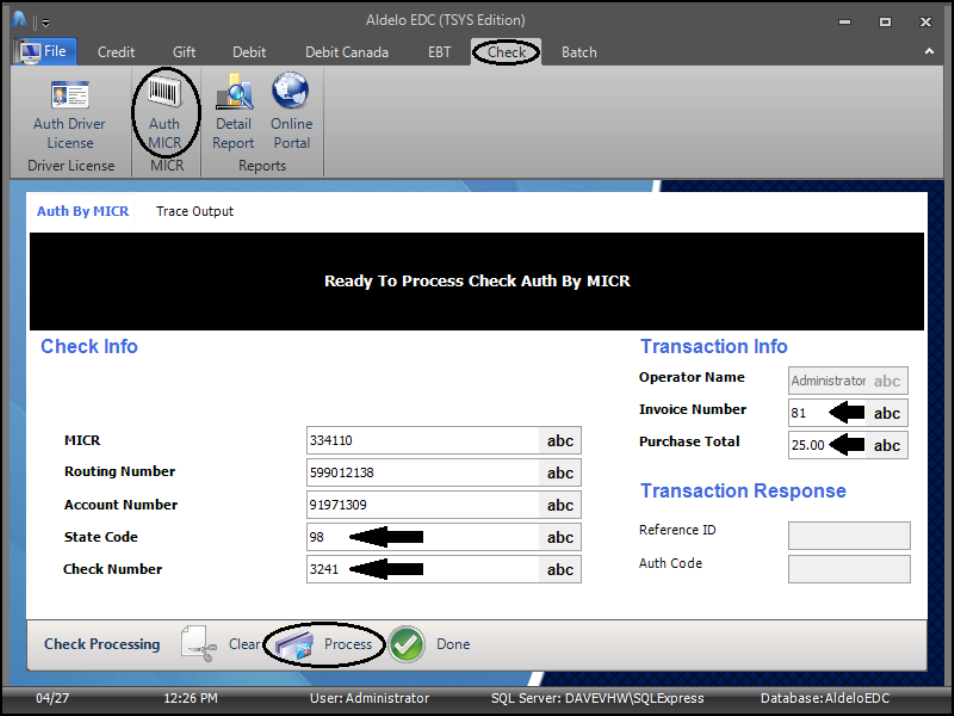Click User: Administrator in status bar
Image resolution: width=954 pixels, height=716 pixels.
pyautogui.click(x=369, y=698)
